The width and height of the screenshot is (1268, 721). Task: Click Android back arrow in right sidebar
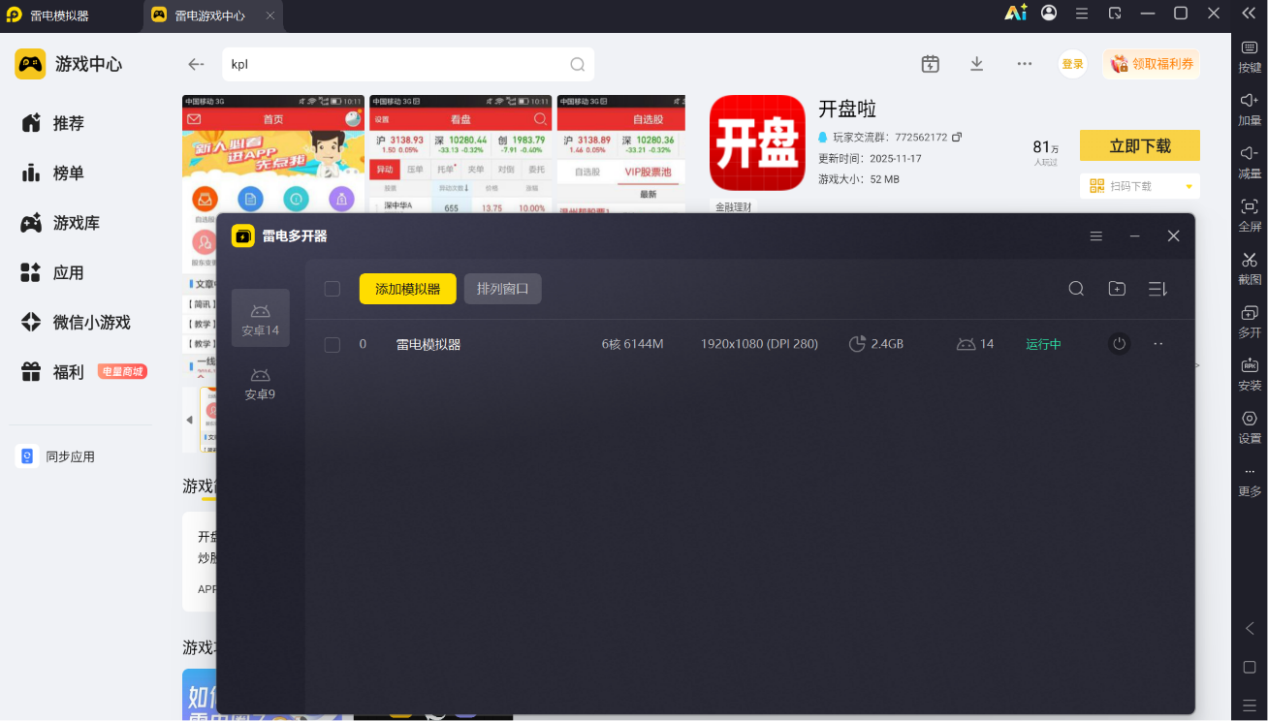(x=1249, y=628)
